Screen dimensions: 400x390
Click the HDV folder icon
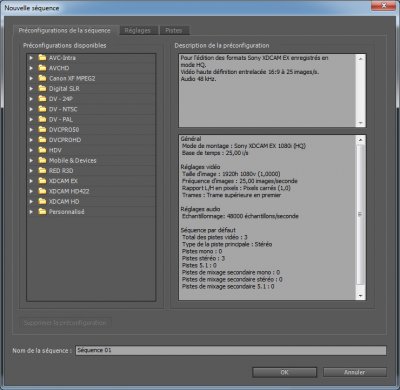click(42, 150)
